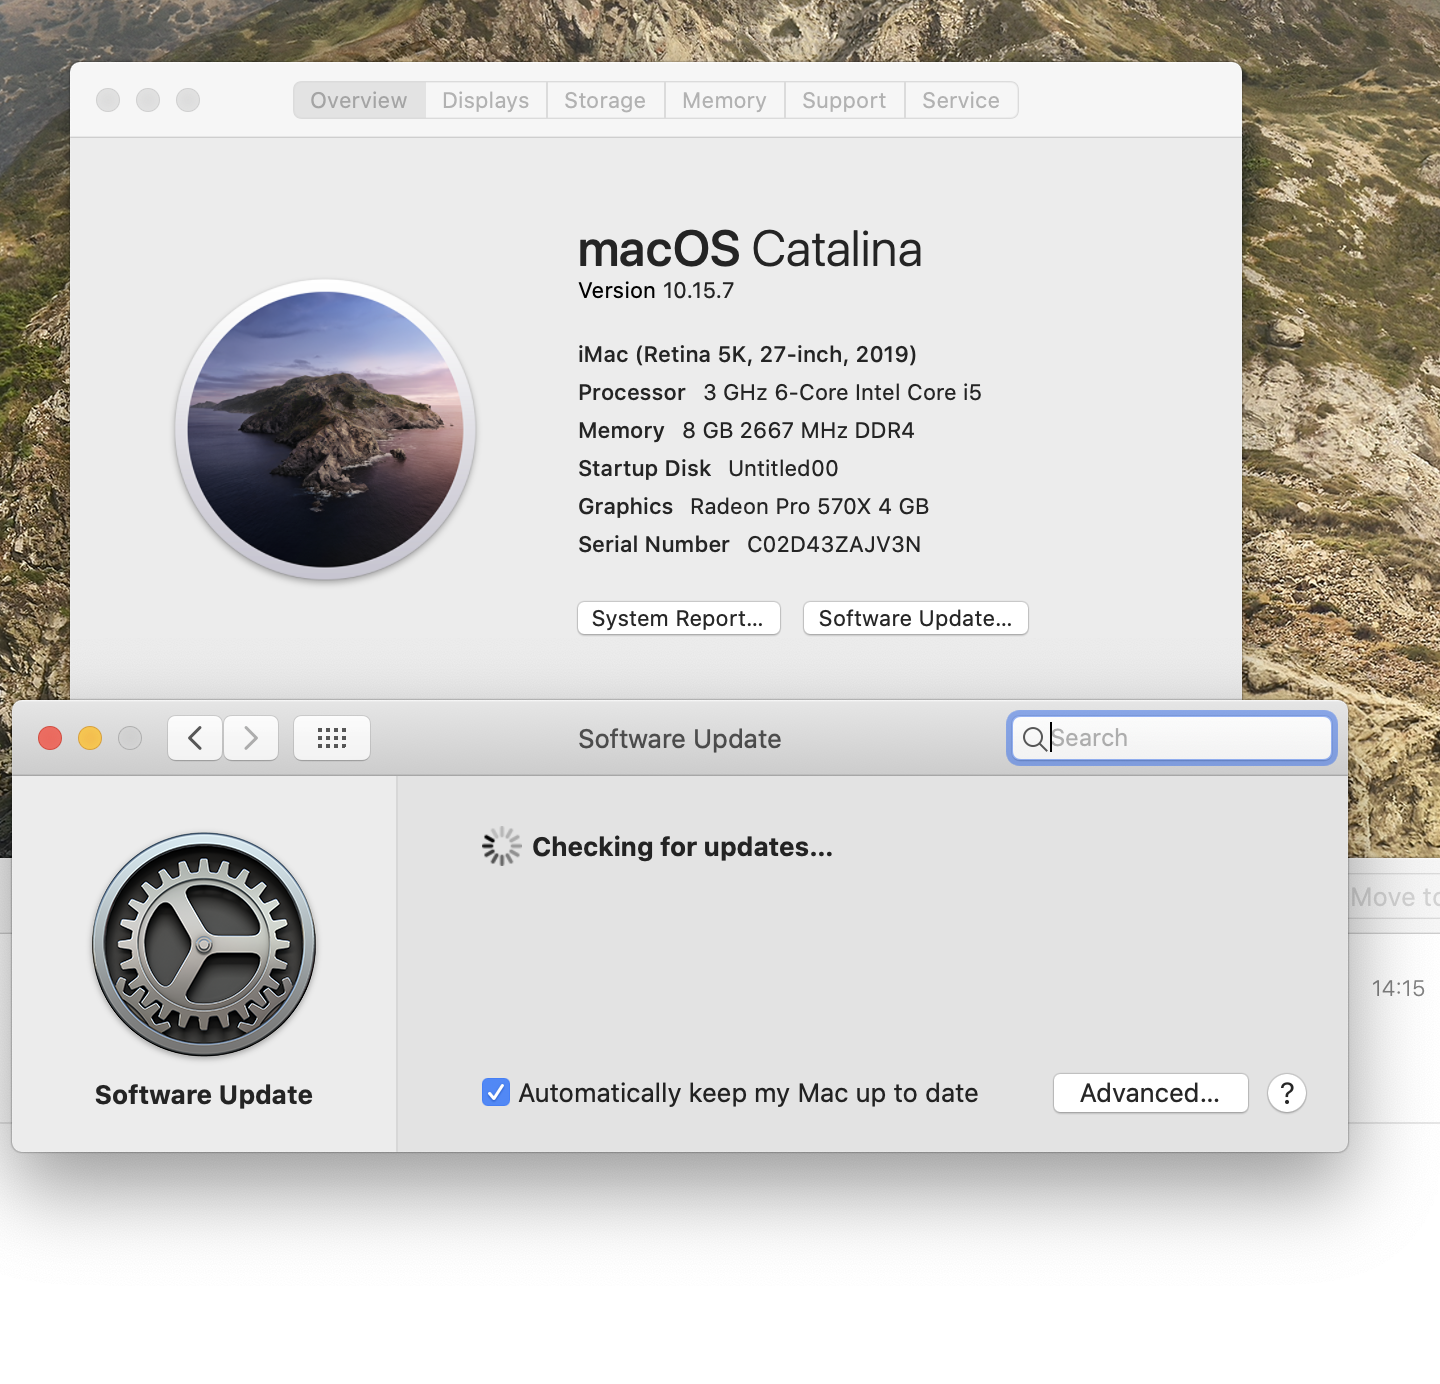Open Advanced... options in Software Update
Screen dimensions: 1440x1384
(x=1150, y=1093)
